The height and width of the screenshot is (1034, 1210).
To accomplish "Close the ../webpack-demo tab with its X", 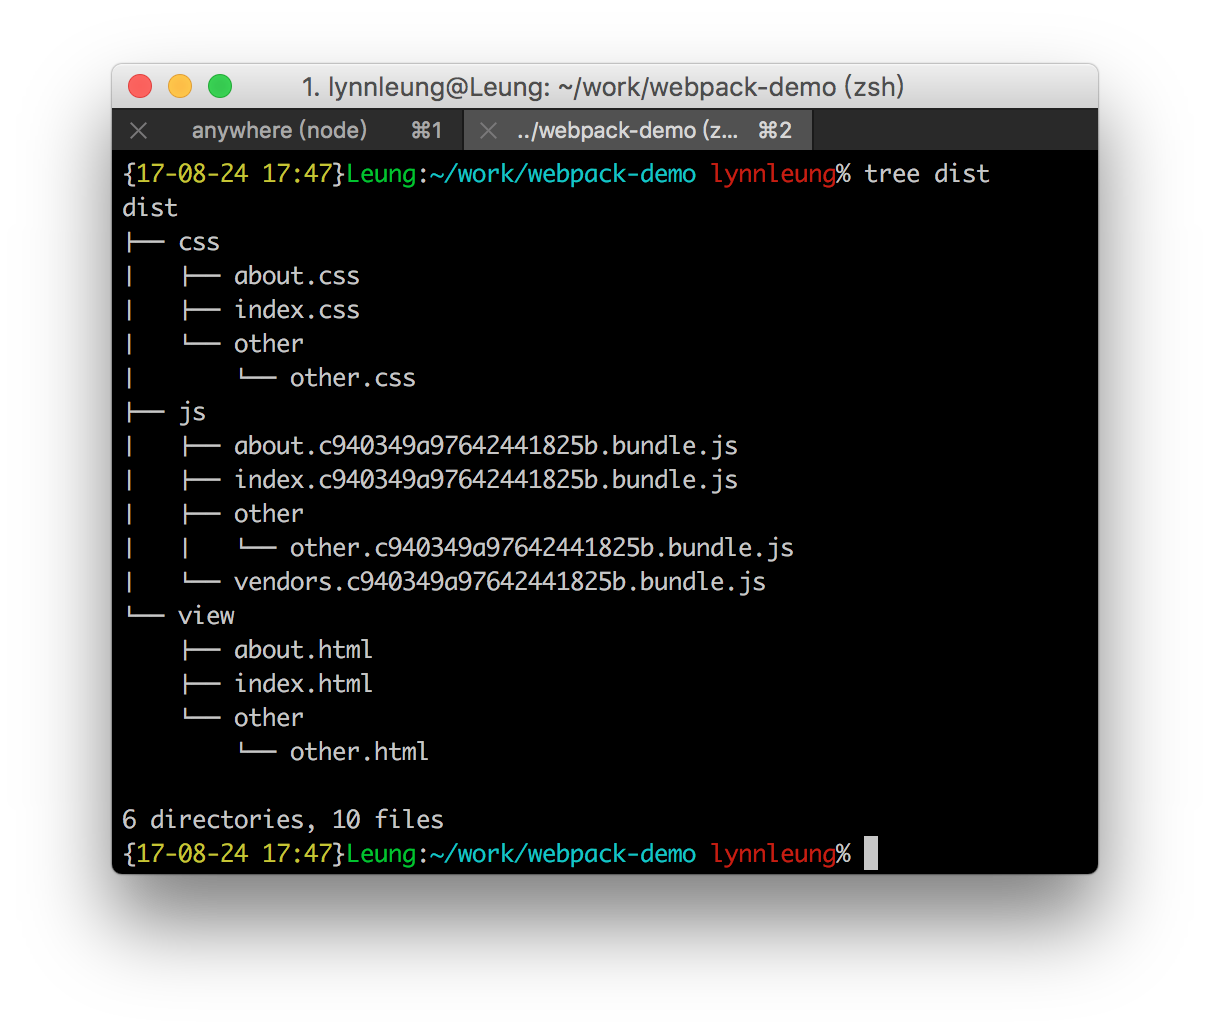I will (488, 131).
